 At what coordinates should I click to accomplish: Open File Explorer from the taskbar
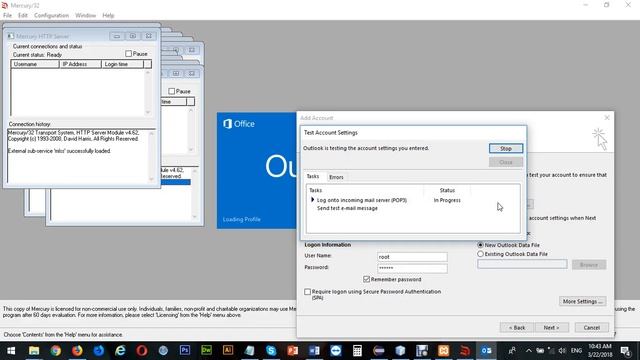pos(34,351)
